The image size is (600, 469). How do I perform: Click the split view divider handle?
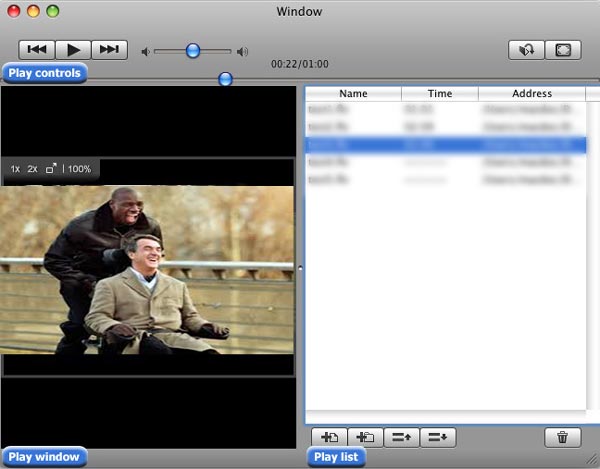coord(300,268)
